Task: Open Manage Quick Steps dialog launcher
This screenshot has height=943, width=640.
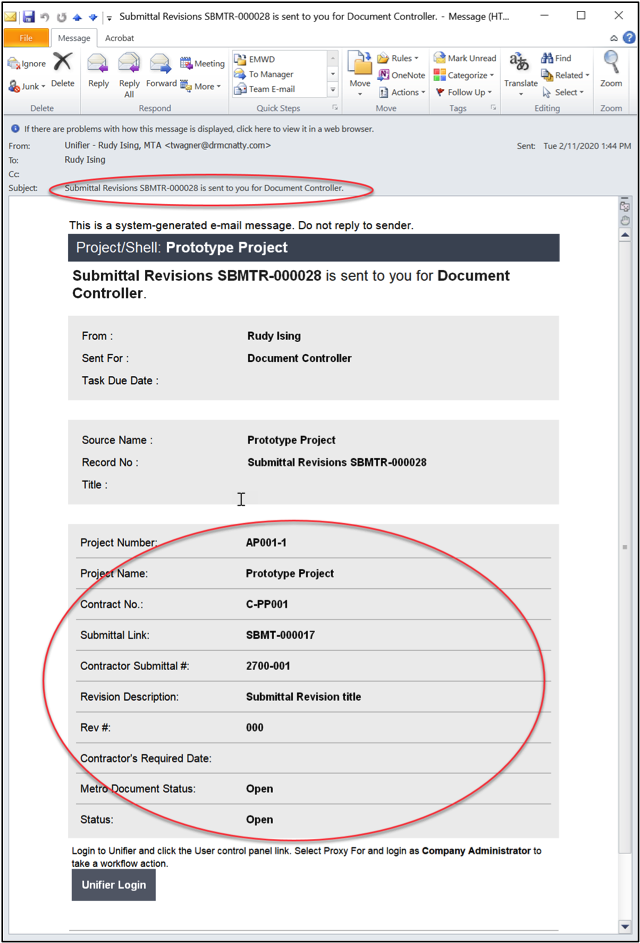Action: pyautogui.click(x=335, y=108)
